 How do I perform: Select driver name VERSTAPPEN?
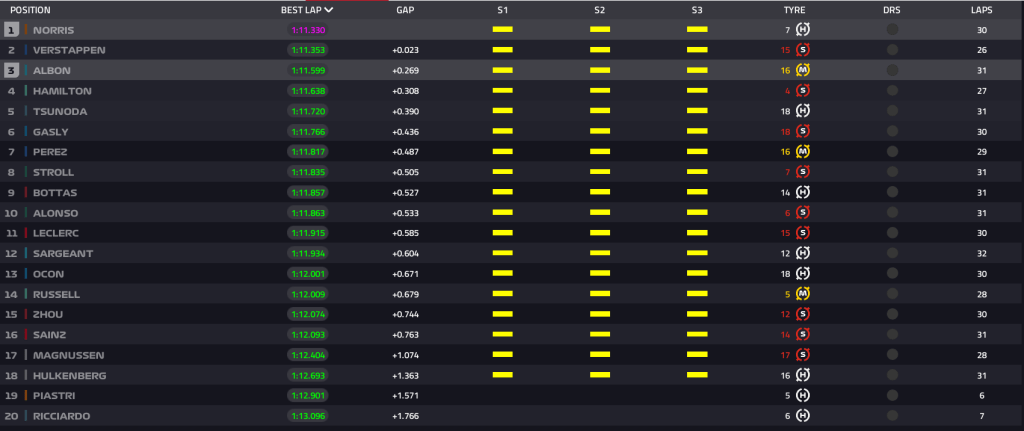click(69, 50)
